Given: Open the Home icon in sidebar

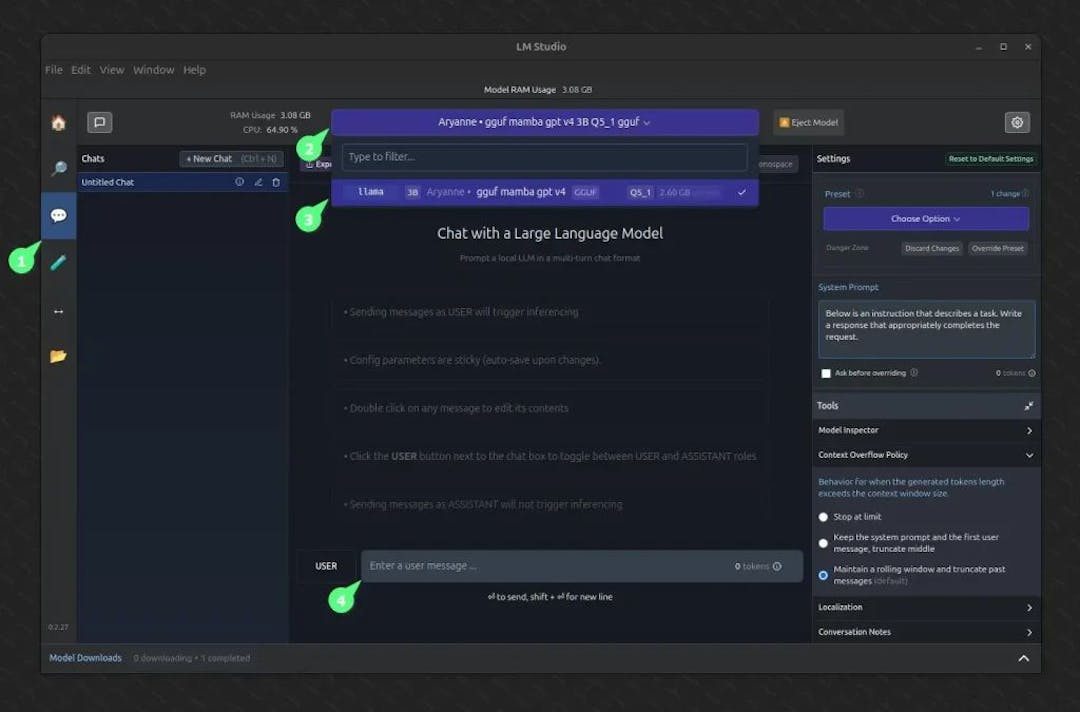Looking at the screenshot, I should pos(58,123).
